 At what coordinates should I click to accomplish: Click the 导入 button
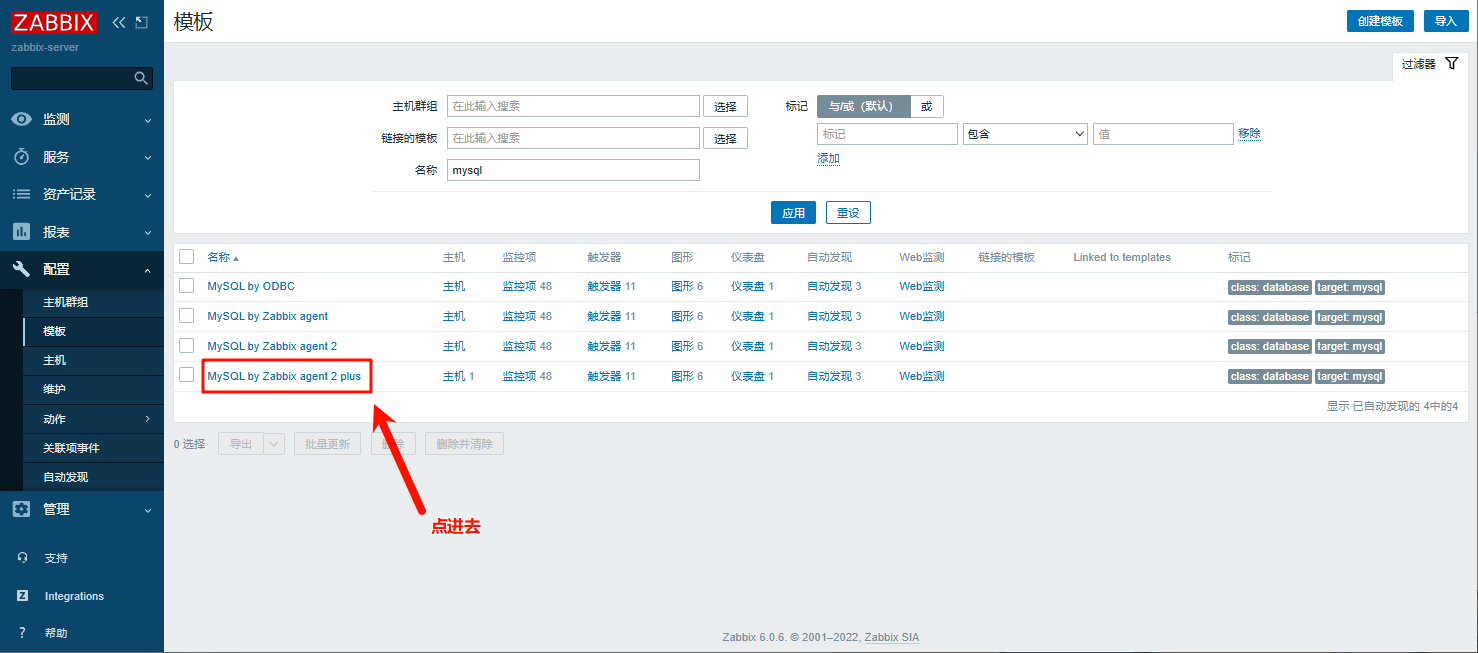[1446, 21]
